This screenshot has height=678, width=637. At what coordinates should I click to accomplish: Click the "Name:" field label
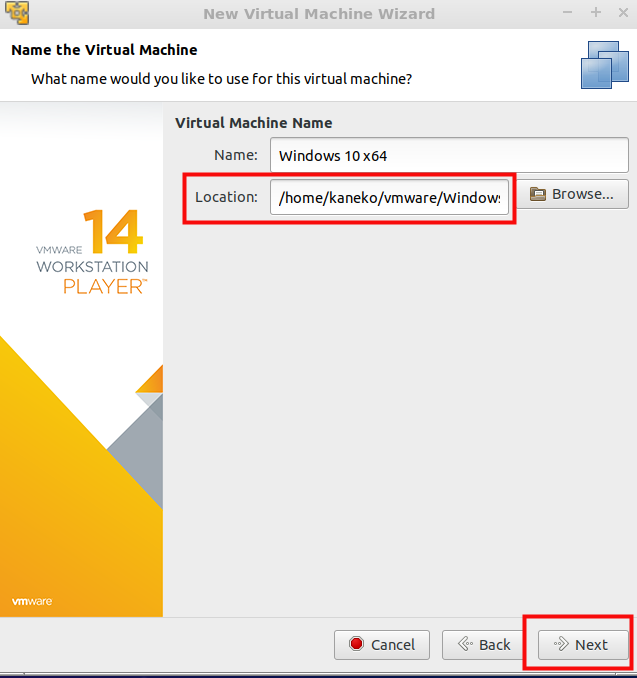pyautogui.click(x=236, y=155)
